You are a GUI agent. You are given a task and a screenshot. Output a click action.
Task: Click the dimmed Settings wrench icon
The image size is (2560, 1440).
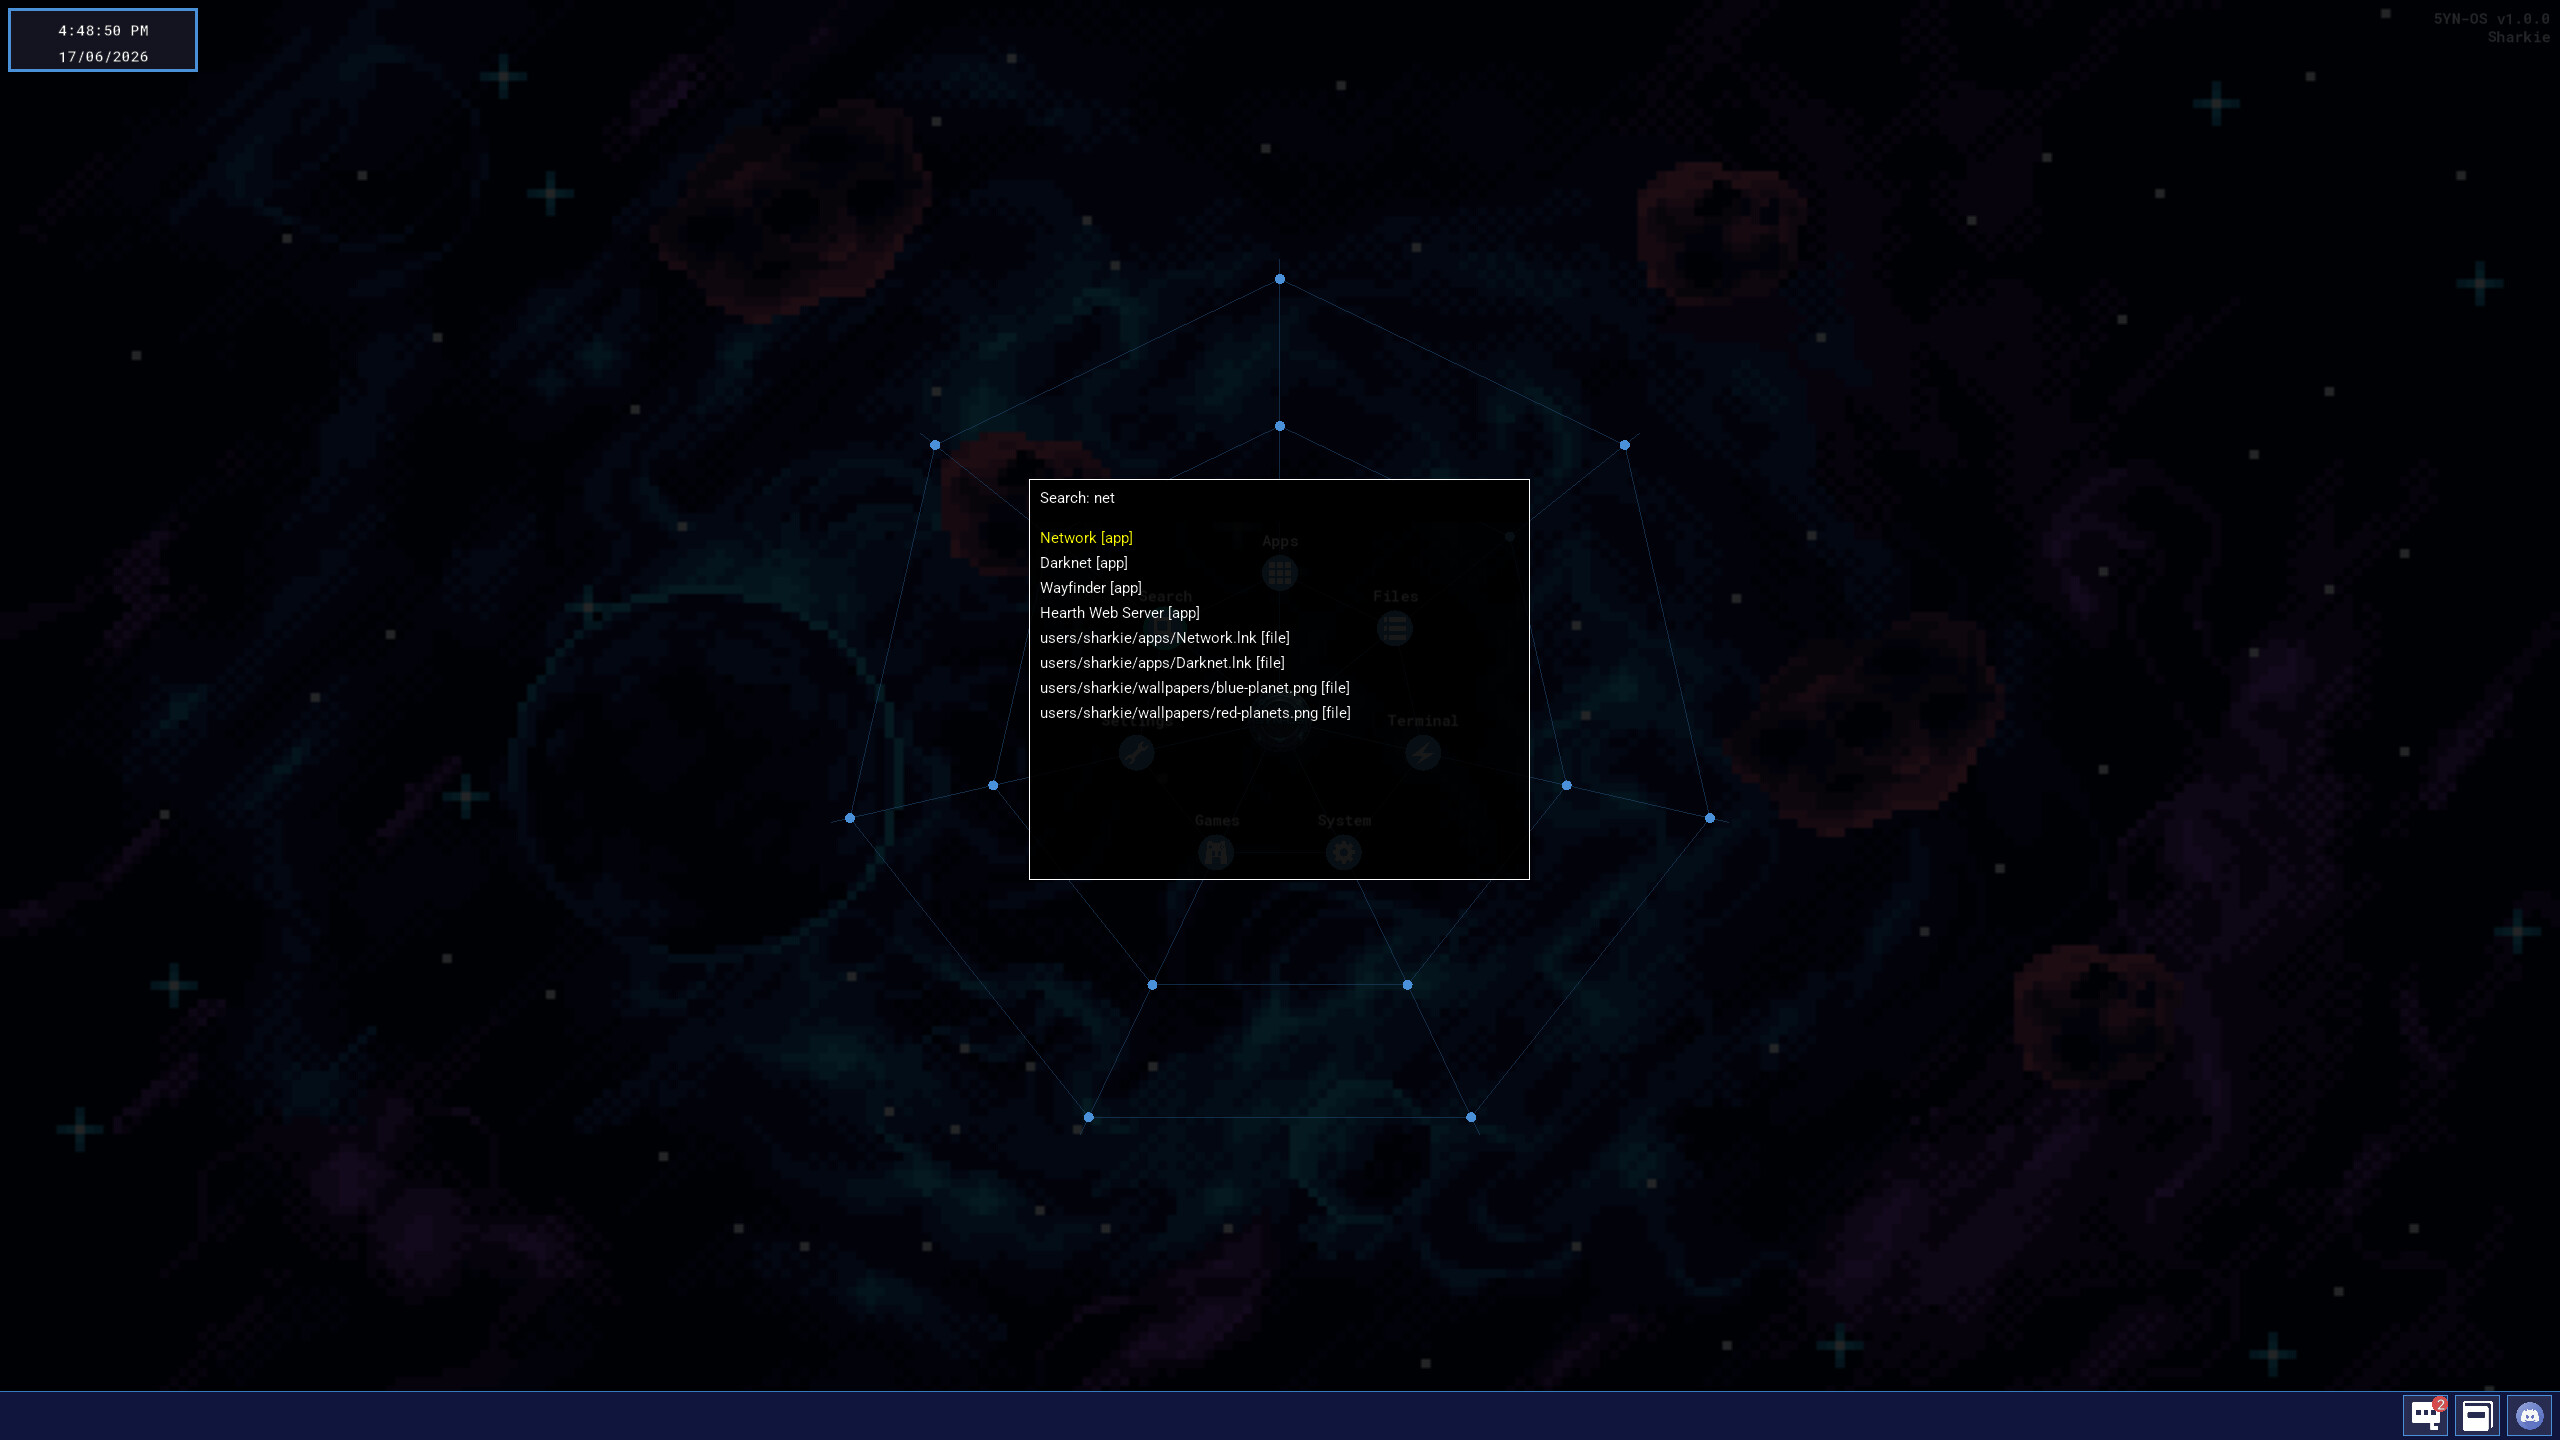[x=1136, y=753]
